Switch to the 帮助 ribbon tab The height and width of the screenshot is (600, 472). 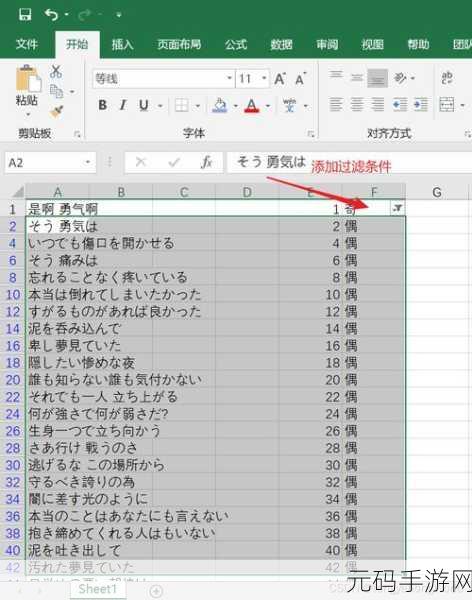pos(418,44)
